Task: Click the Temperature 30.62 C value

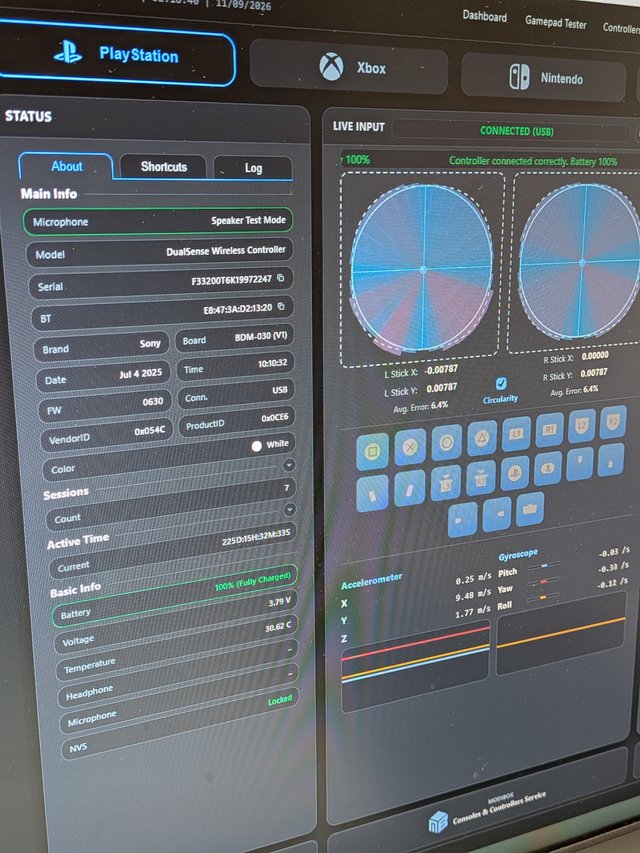Action: click(x=278, y=627)
